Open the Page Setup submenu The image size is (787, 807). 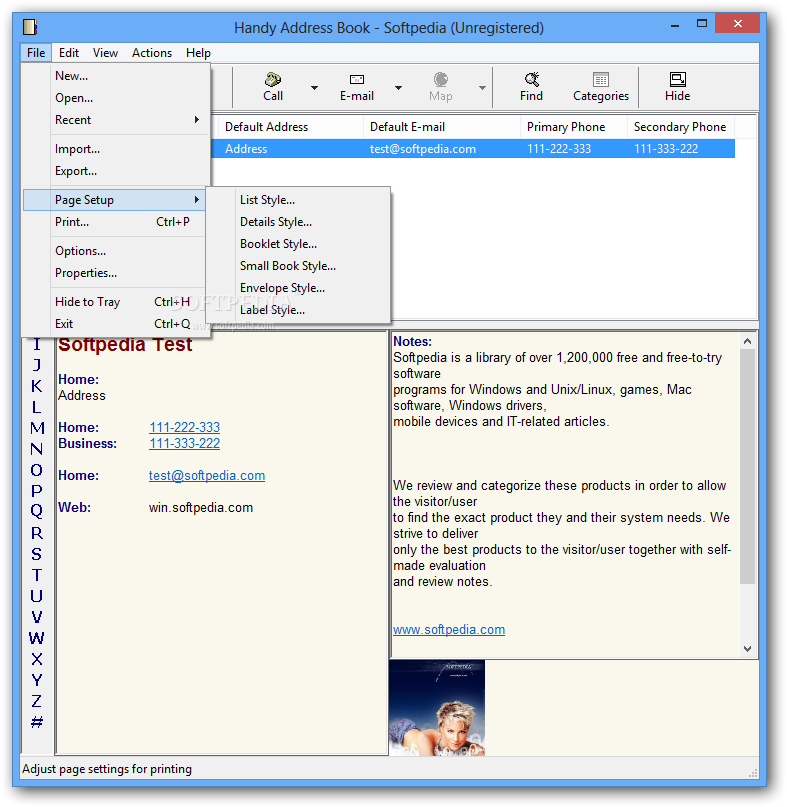[x=115, y=200]
